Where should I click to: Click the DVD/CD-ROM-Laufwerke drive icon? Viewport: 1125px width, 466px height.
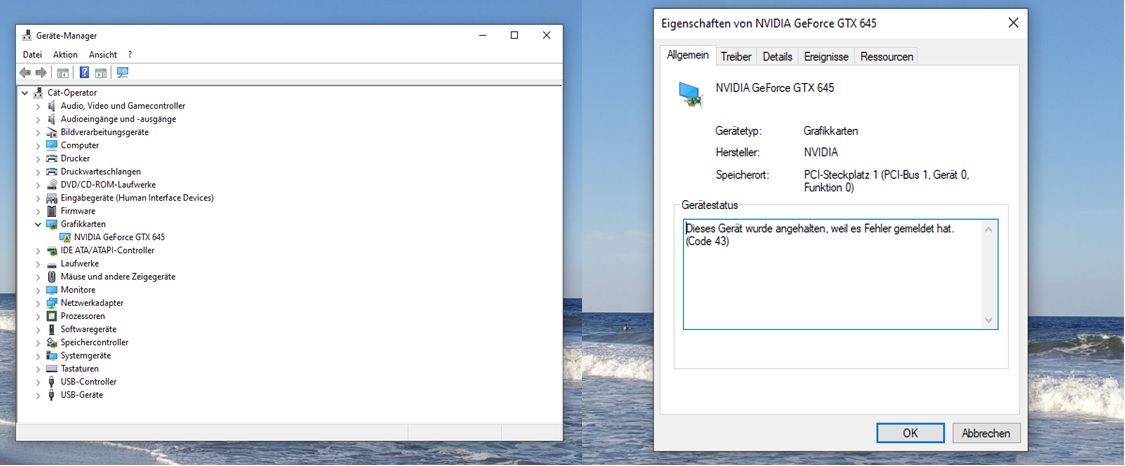coord(52,184)
